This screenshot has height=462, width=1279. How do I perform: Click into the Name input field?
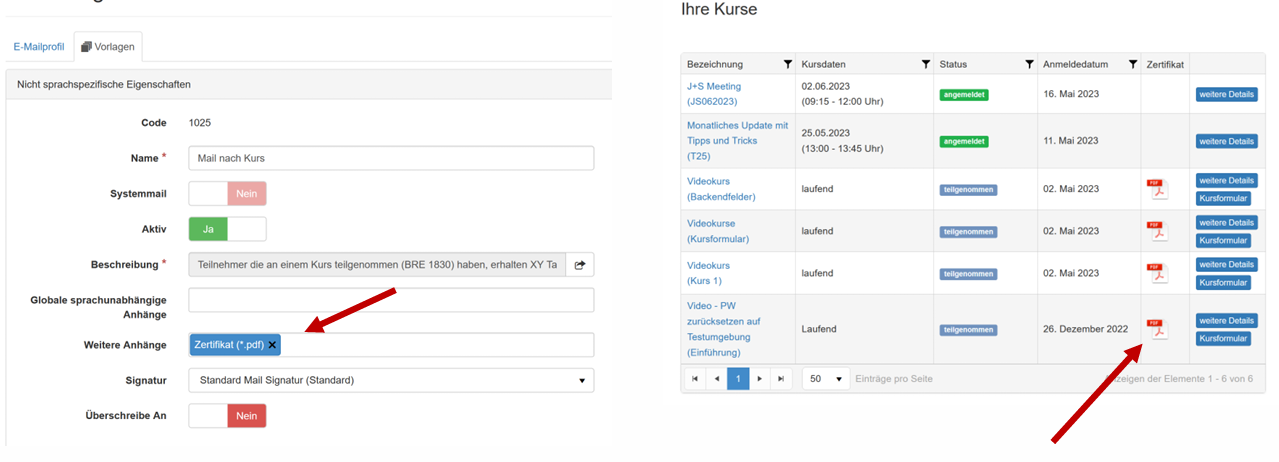pyautogui.click(x=390, y=158)
